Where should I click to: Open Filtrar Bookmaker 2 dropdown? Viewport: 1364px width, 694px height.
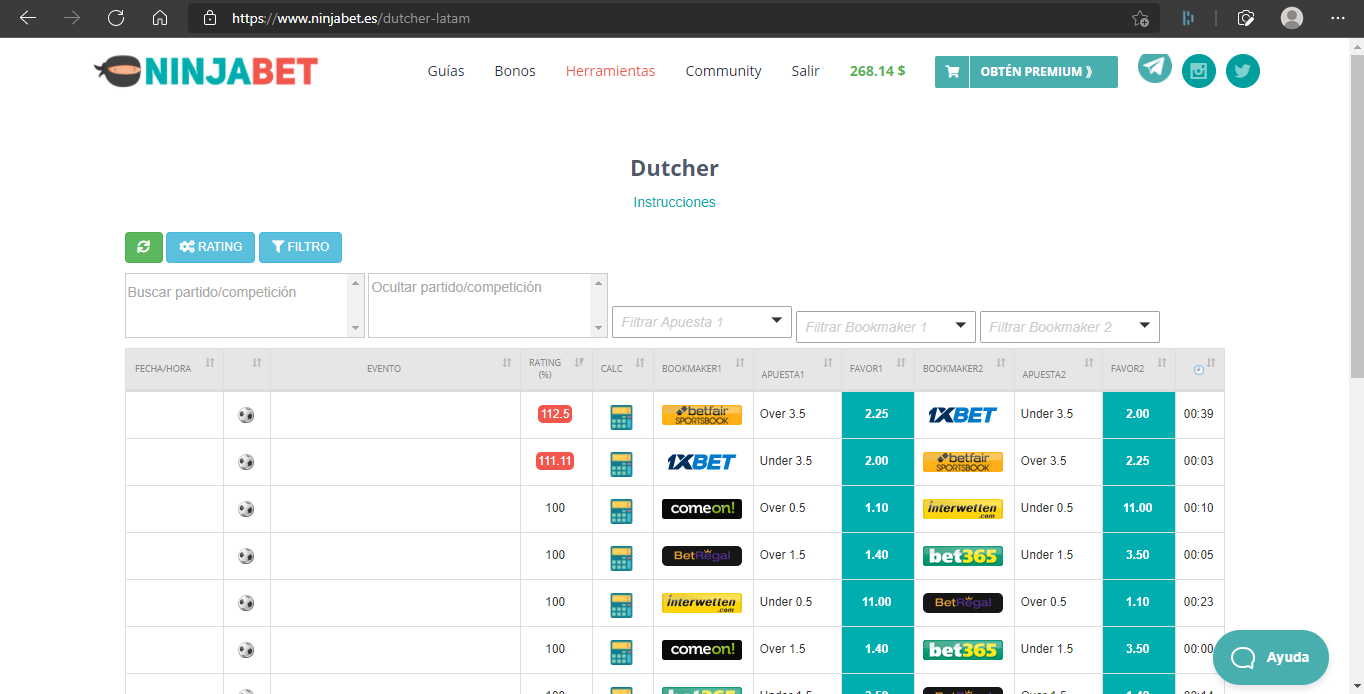click(1070, 326)
